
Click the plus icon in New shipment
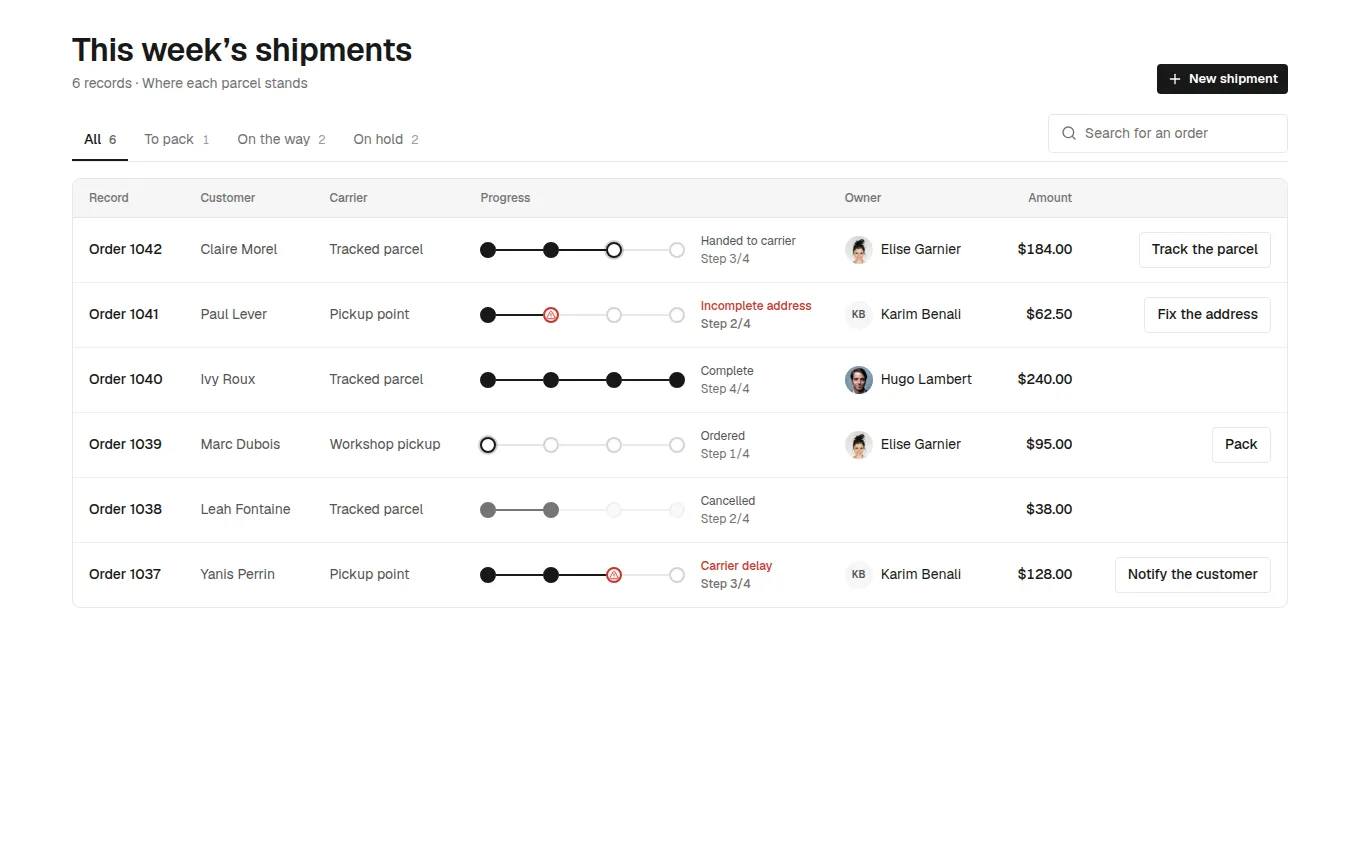pyautogui.click(x=1175, y=79)
